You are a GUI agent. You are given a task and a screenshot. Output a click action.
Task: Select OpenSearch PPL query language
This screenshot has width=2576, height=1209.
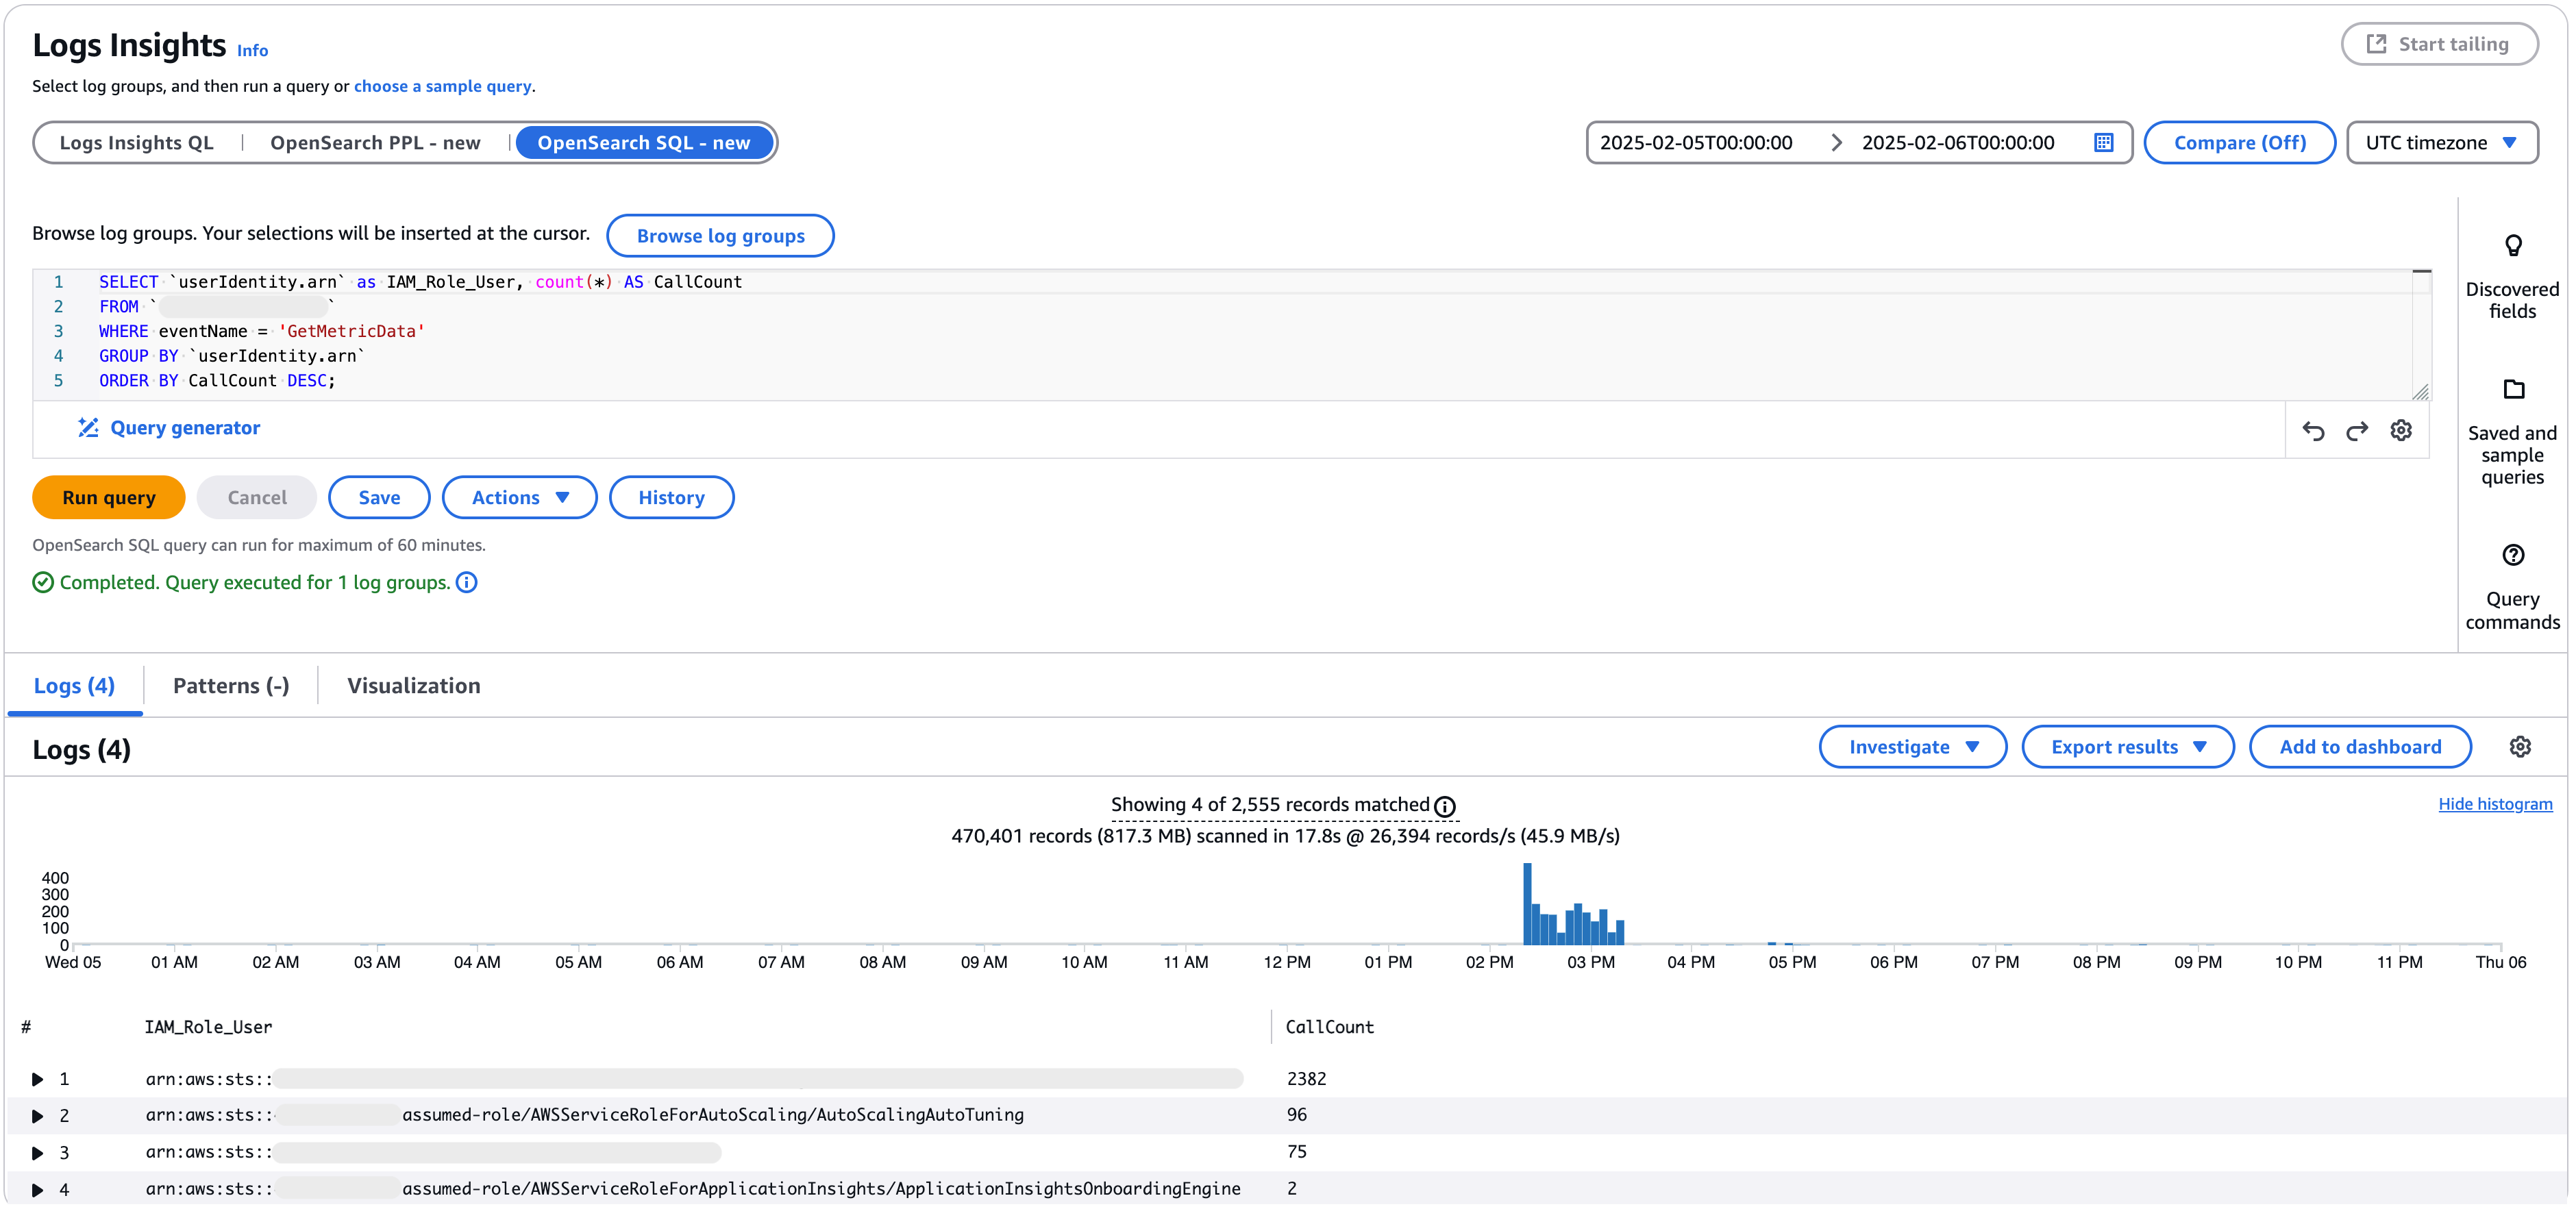click(375, 143)
